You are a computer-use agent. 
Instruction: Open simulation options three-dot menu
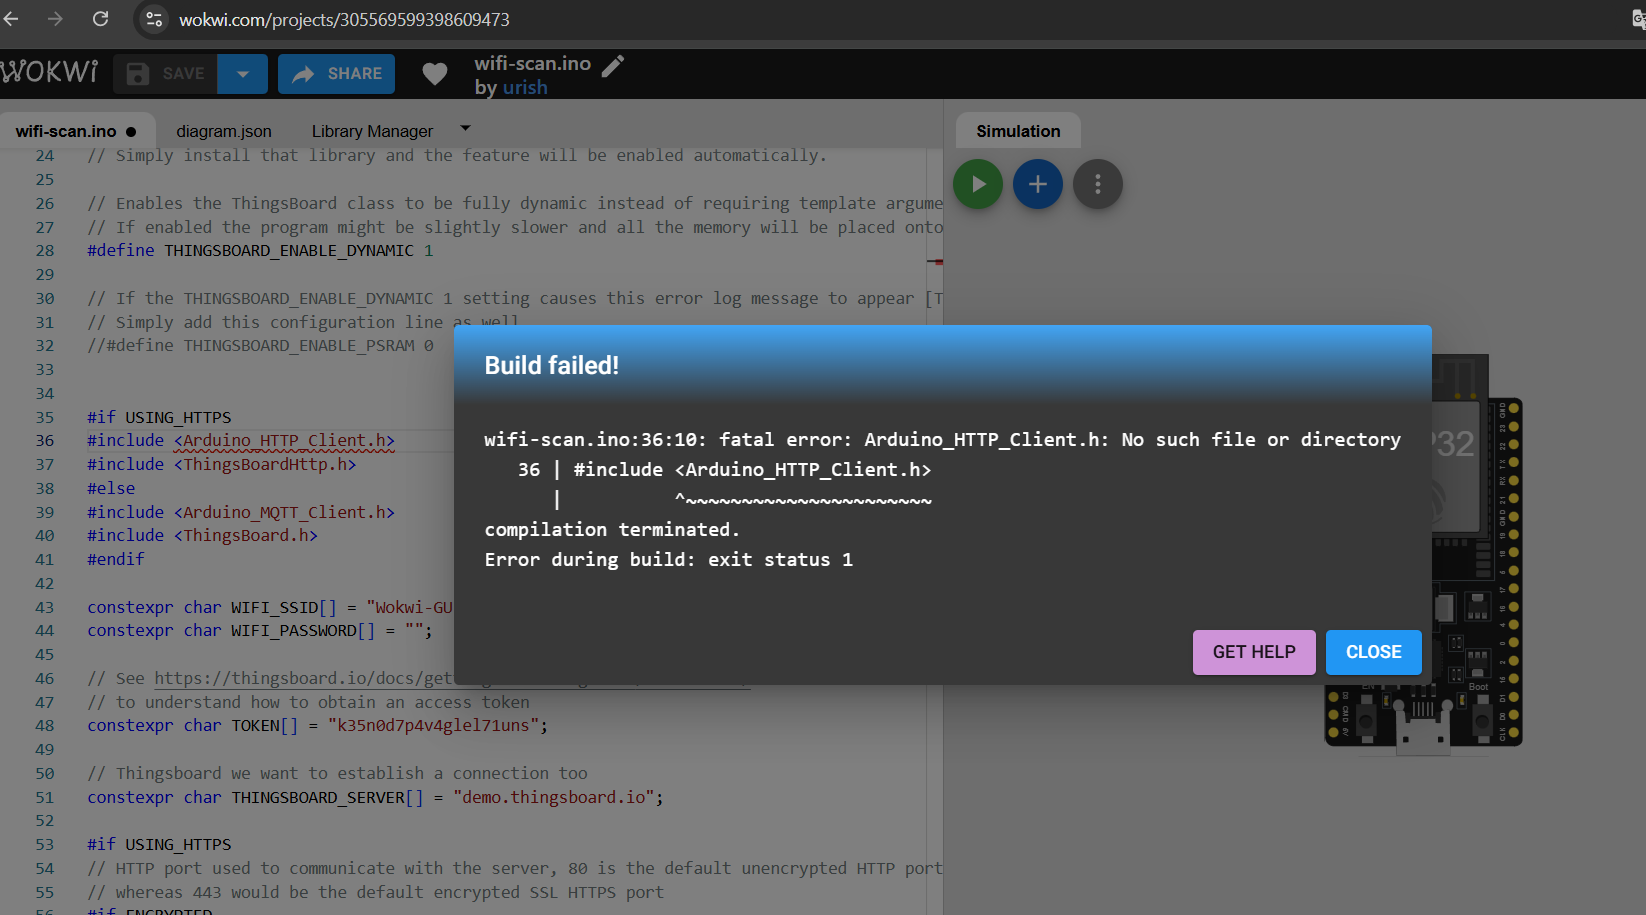click(1098, 184)
